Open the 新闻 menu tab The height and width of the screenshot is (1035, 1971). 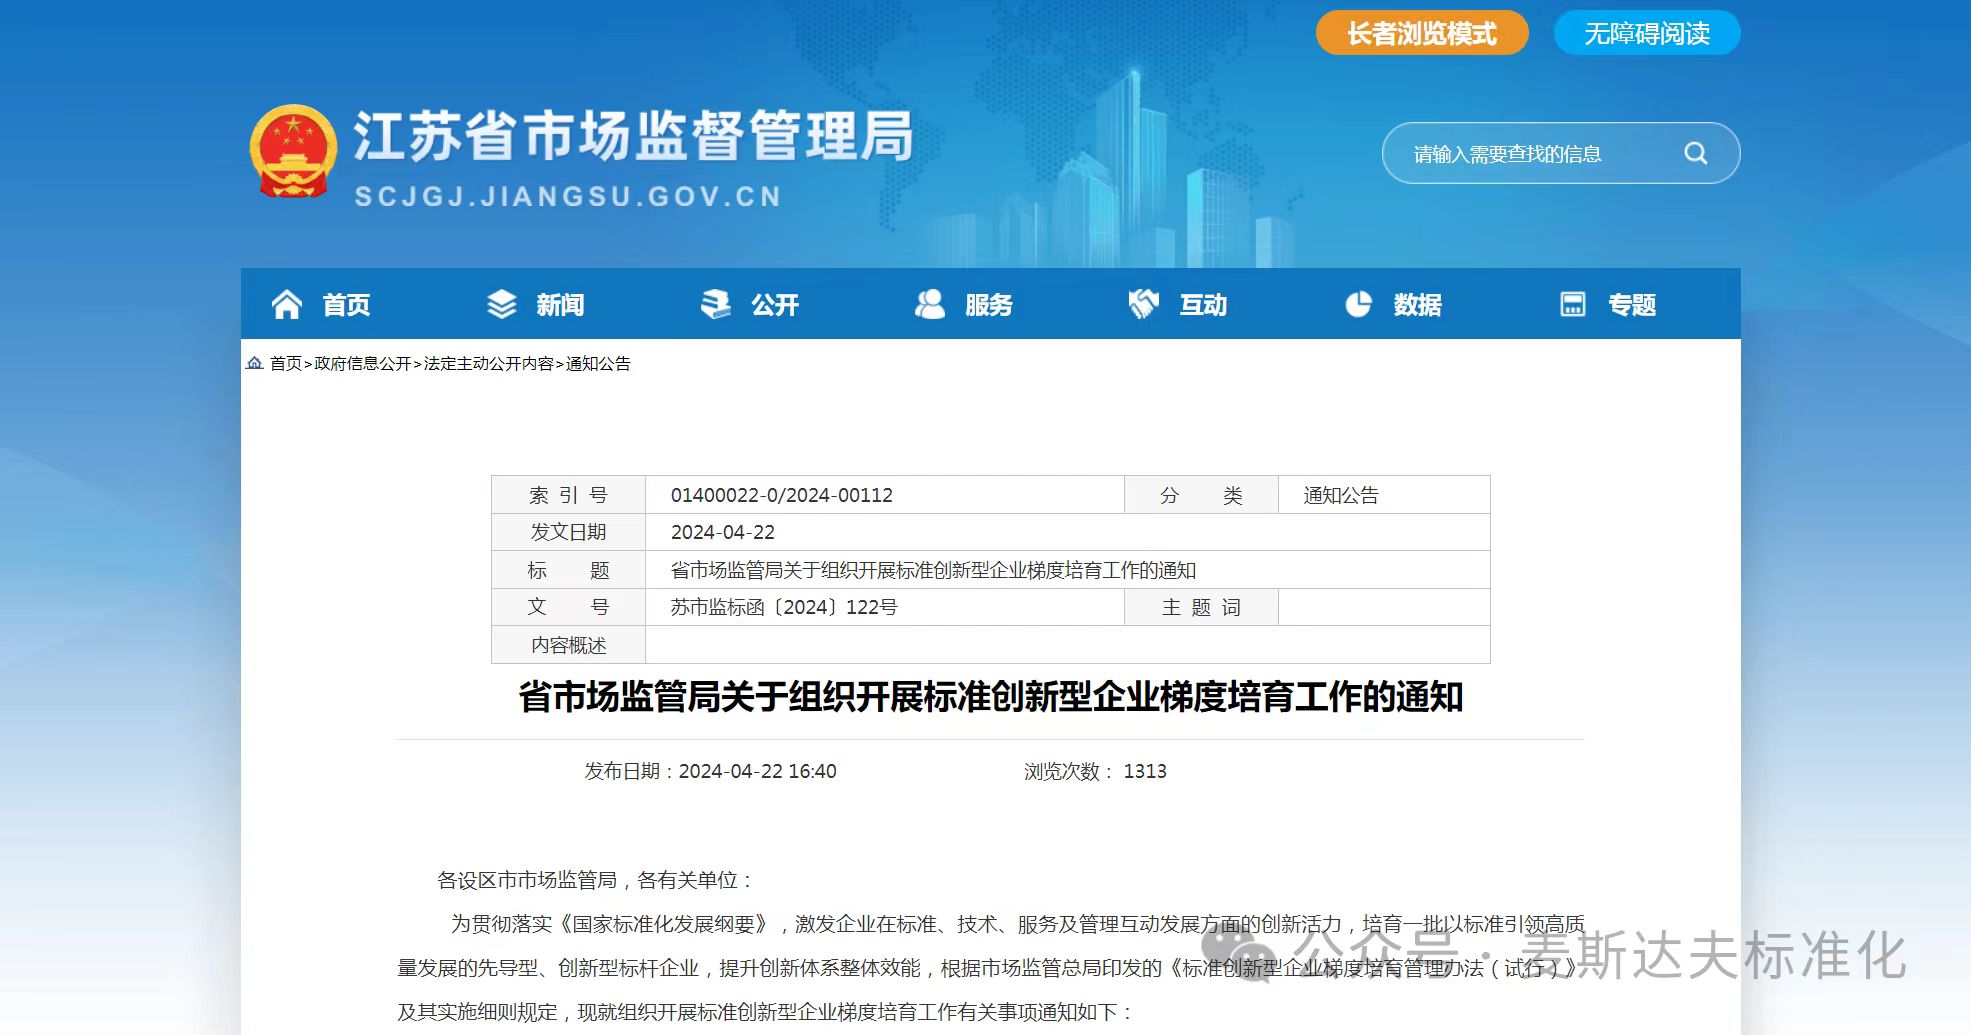pyautogui.click(x=560, y=305)
